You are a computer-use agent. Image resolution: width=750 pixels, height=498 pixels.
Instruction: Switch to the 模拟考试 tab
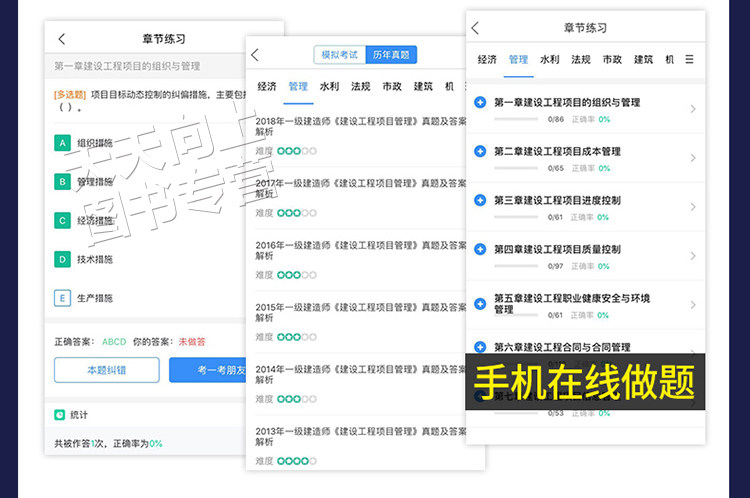pos(340,55)
